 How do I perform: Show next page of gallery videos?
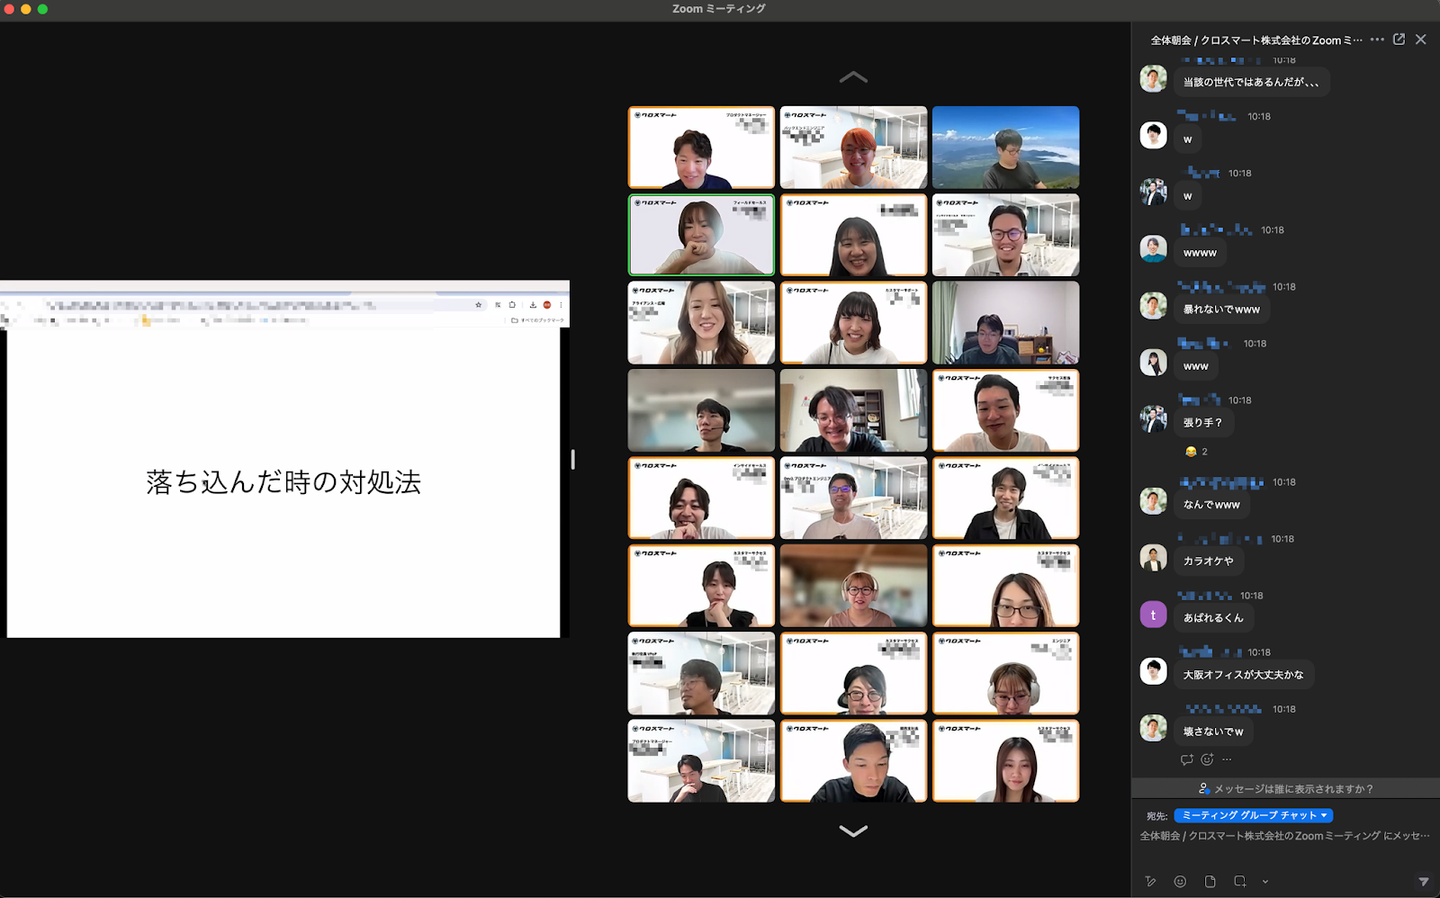853,830
